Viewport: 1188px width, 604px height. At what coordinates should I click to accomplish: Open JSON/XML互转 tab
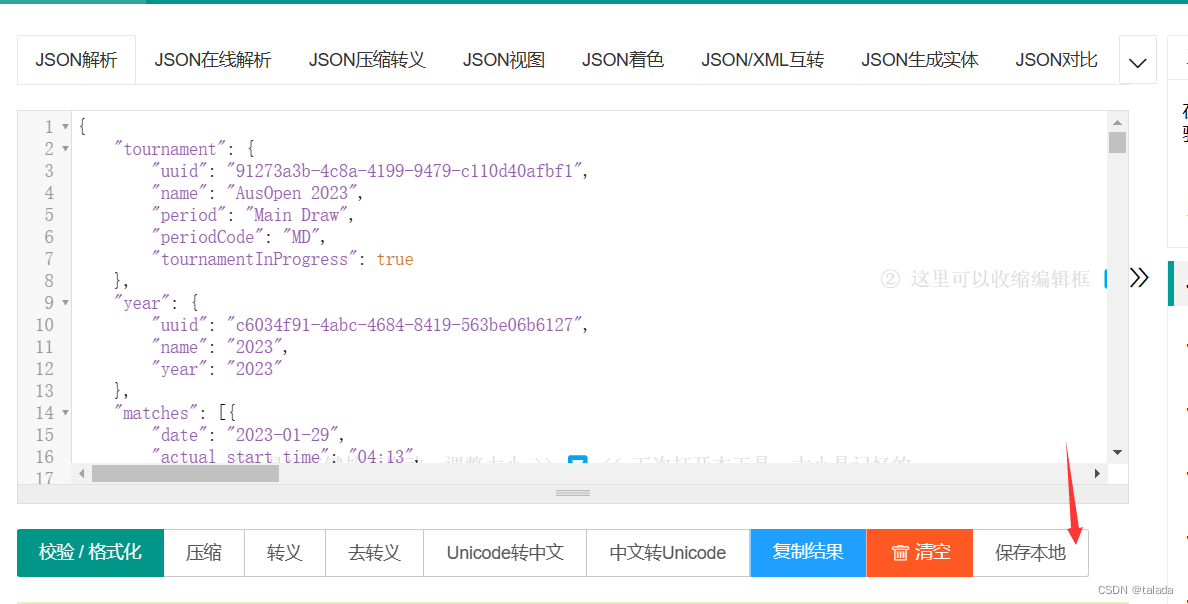[x=762, y=60]
